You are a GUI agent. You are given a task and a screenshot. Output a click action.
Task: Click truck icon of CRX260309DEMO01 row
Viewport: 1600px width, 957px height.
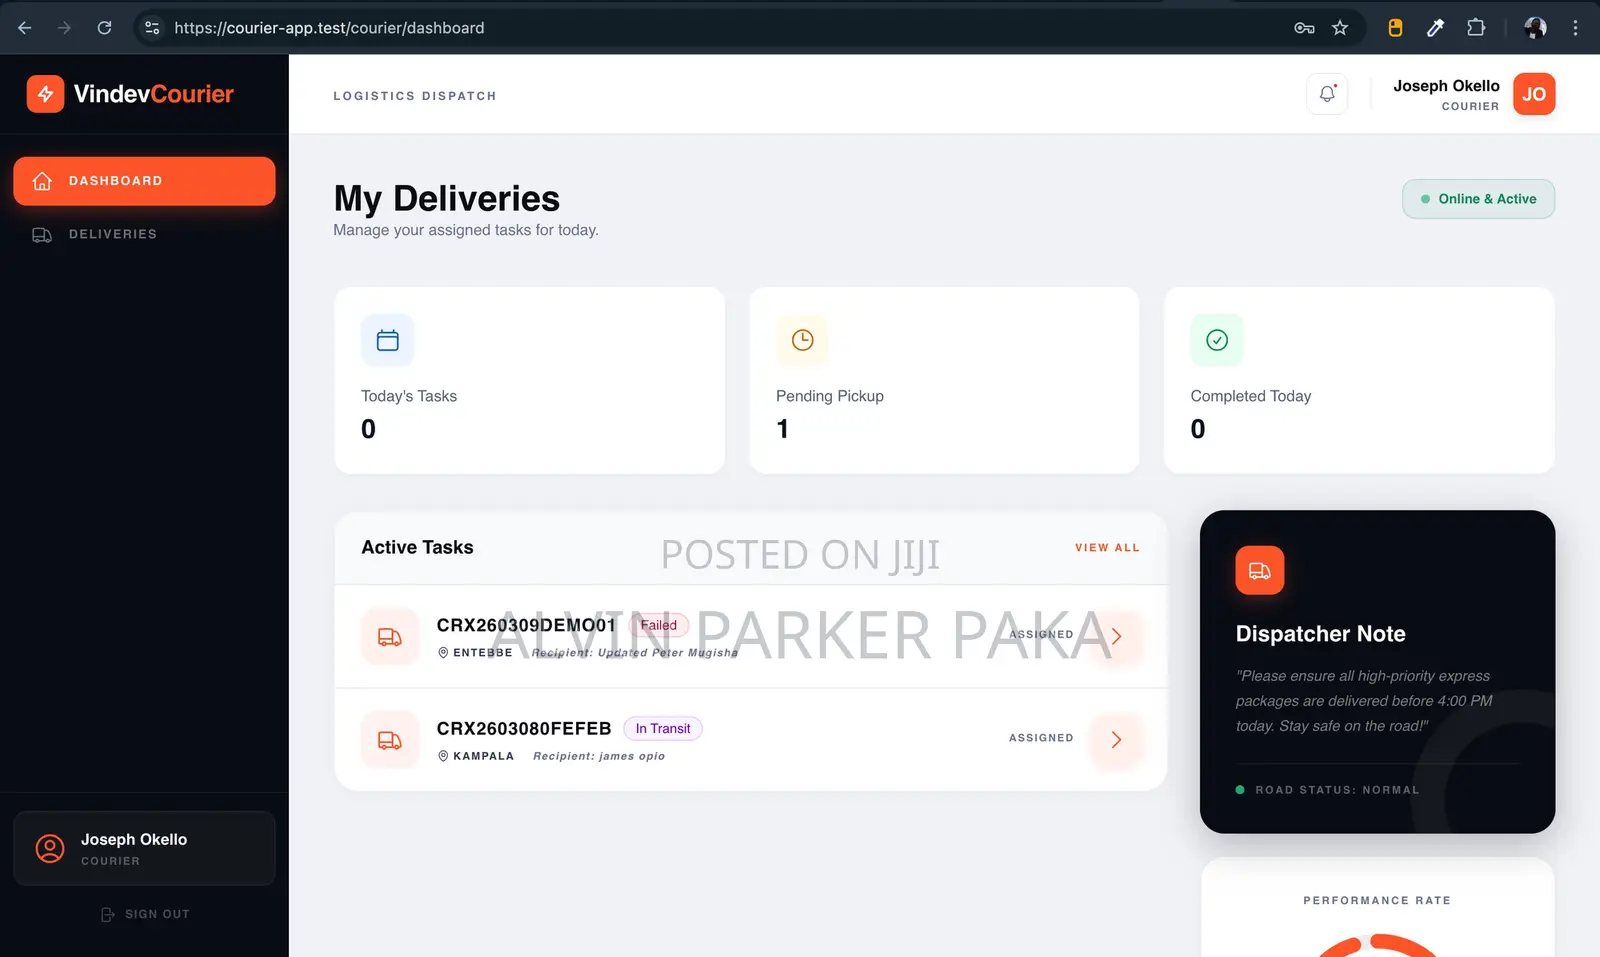[390, 637]
